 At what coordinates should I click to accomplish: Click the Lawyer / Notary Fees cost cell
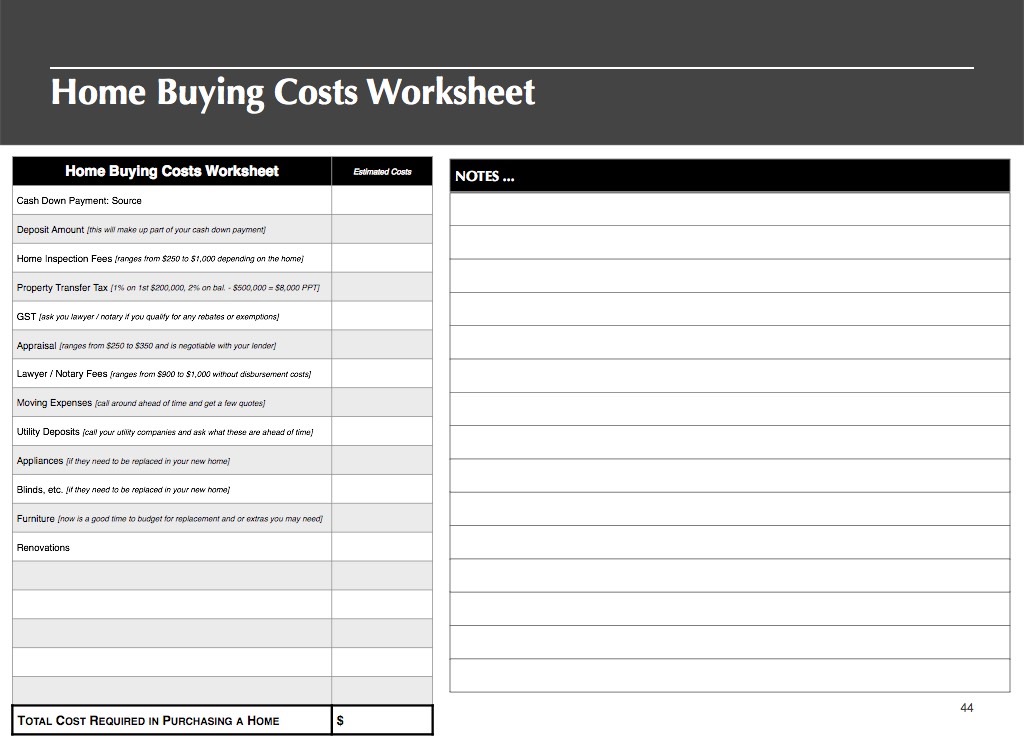[x=382, y=374]
